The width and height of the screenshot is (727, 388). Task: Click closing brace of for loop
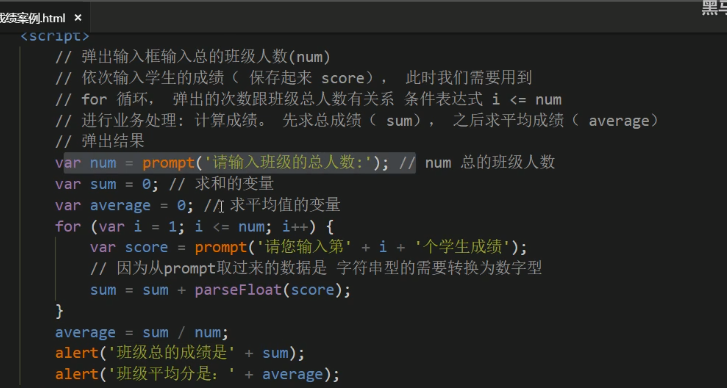tap(59, 311)
